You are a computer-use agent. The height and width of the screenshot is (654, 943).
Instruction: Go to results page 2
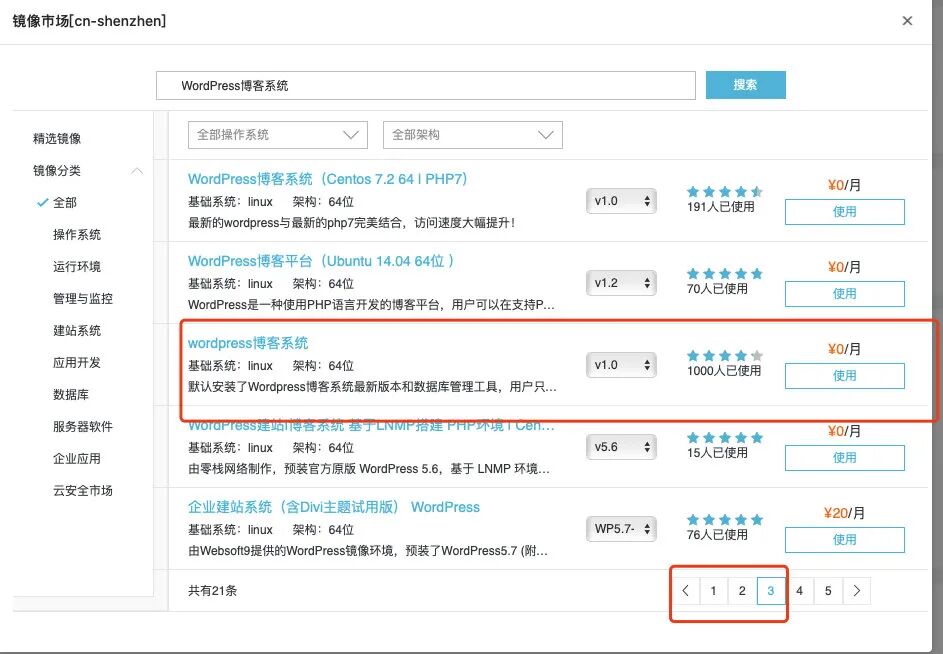coord(742,591)
